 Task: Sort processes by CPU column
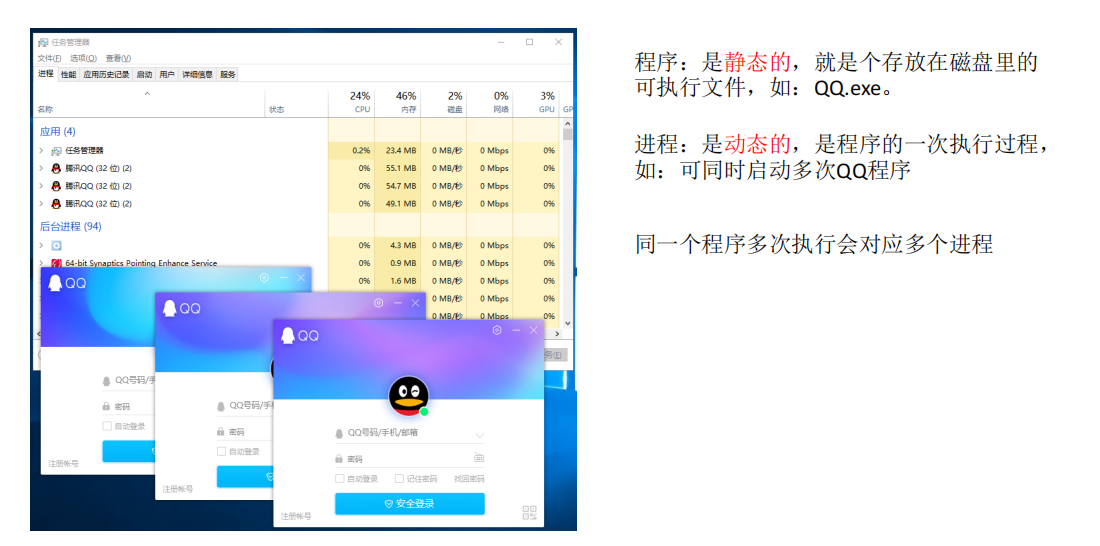(x=351, y=102)
